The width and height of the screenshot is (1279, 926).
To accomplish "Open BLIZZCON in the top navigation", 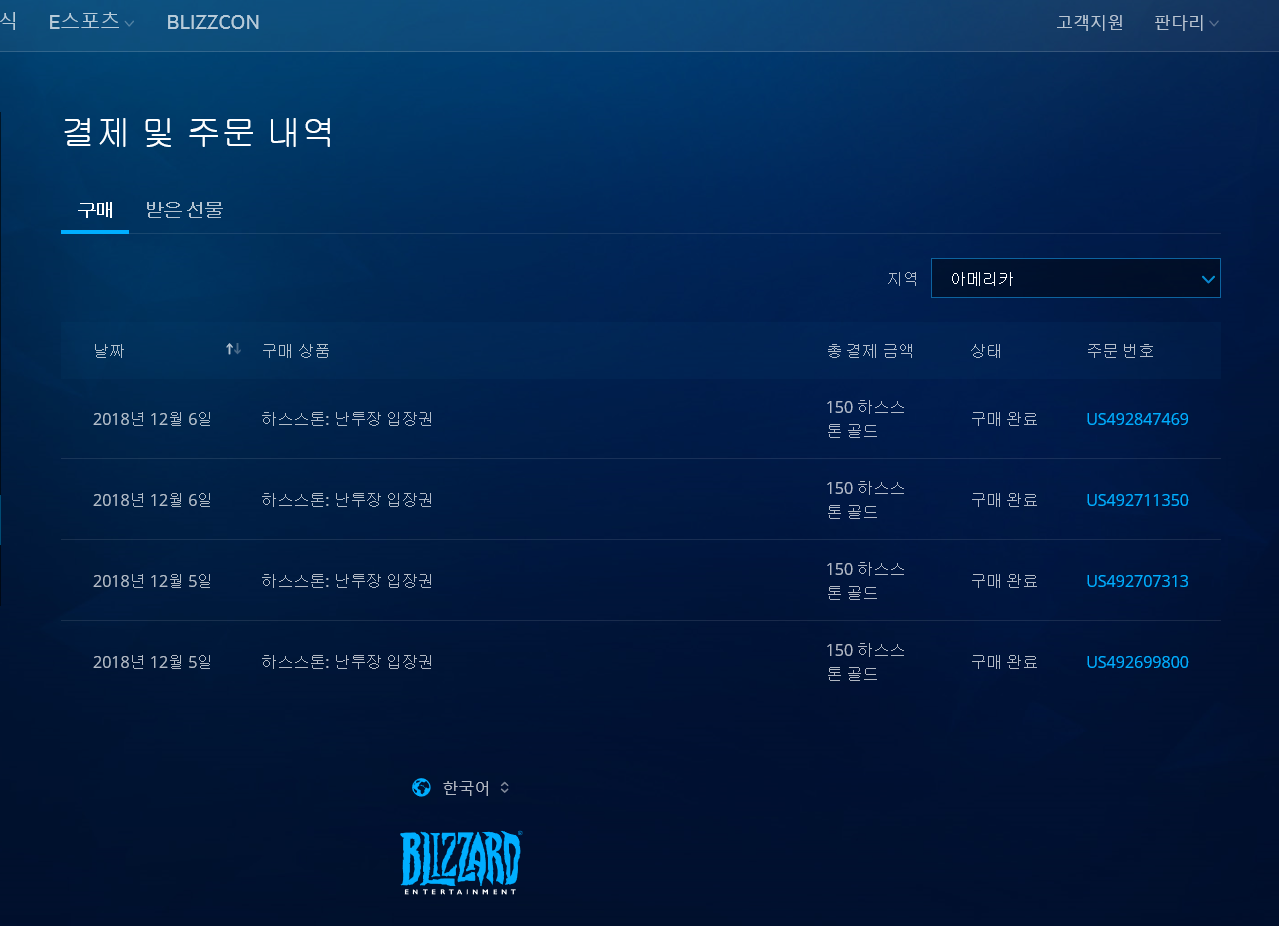I will (x=213, y=22).
